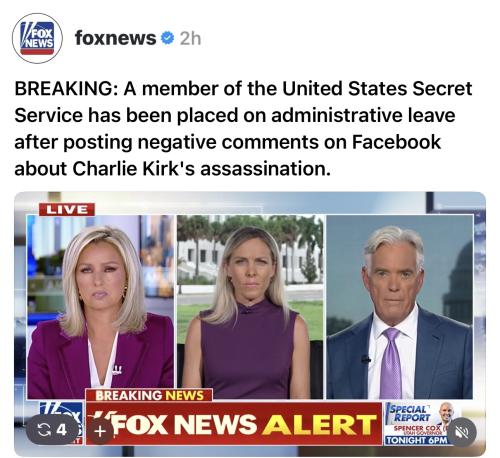Screen dimensions: 500x458
Task: Open the Fox News profile avatar
Action: coord(37,38)
